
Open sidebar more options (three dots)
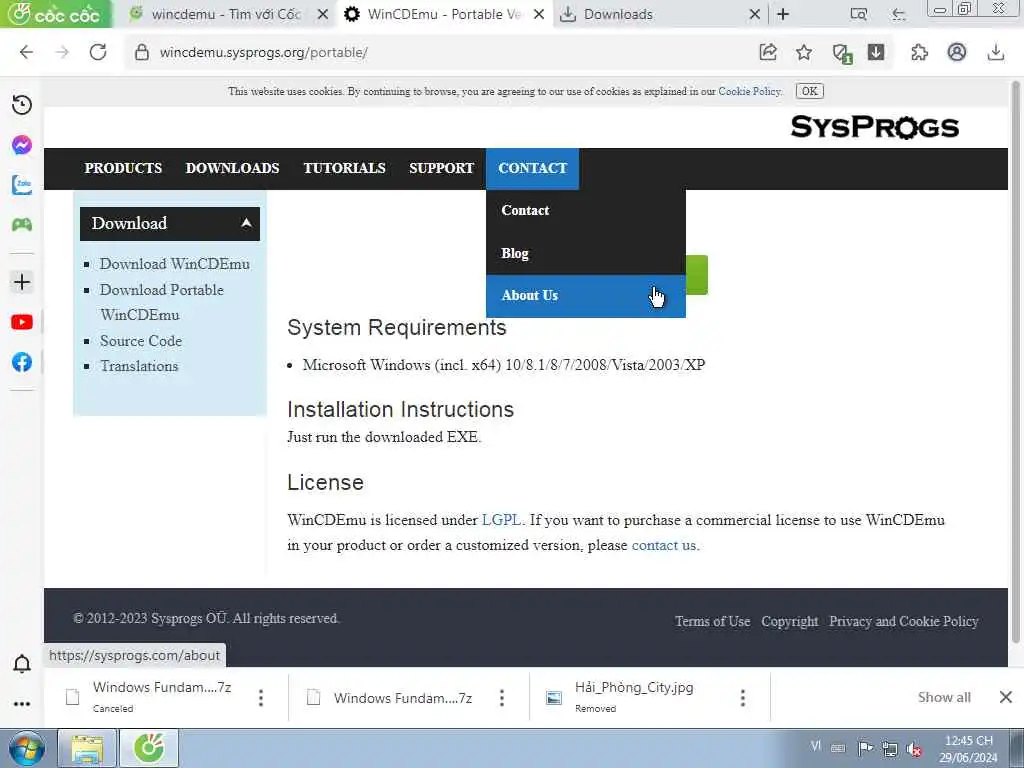click(22, 704)
